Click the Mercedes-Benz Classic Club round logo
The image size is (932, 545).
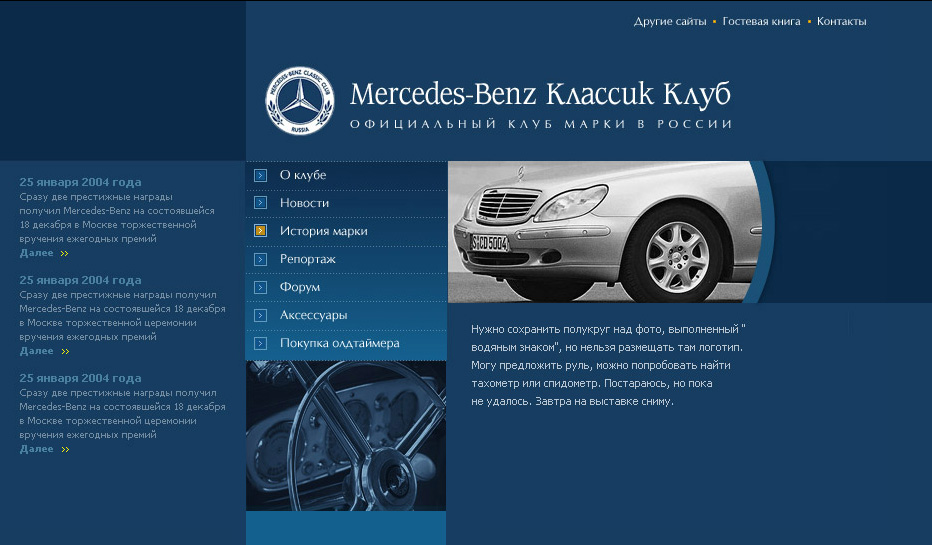click(x=300, y=100)
